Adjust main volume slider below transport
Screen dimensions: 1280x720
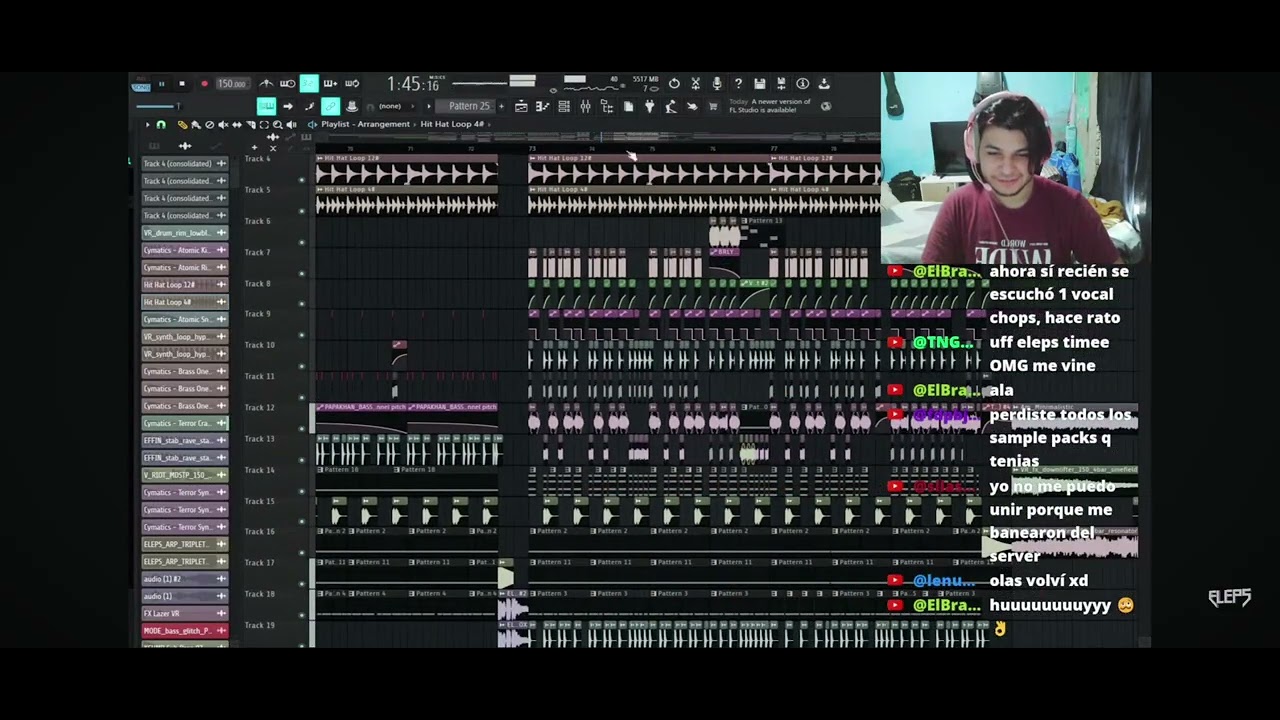157,106
